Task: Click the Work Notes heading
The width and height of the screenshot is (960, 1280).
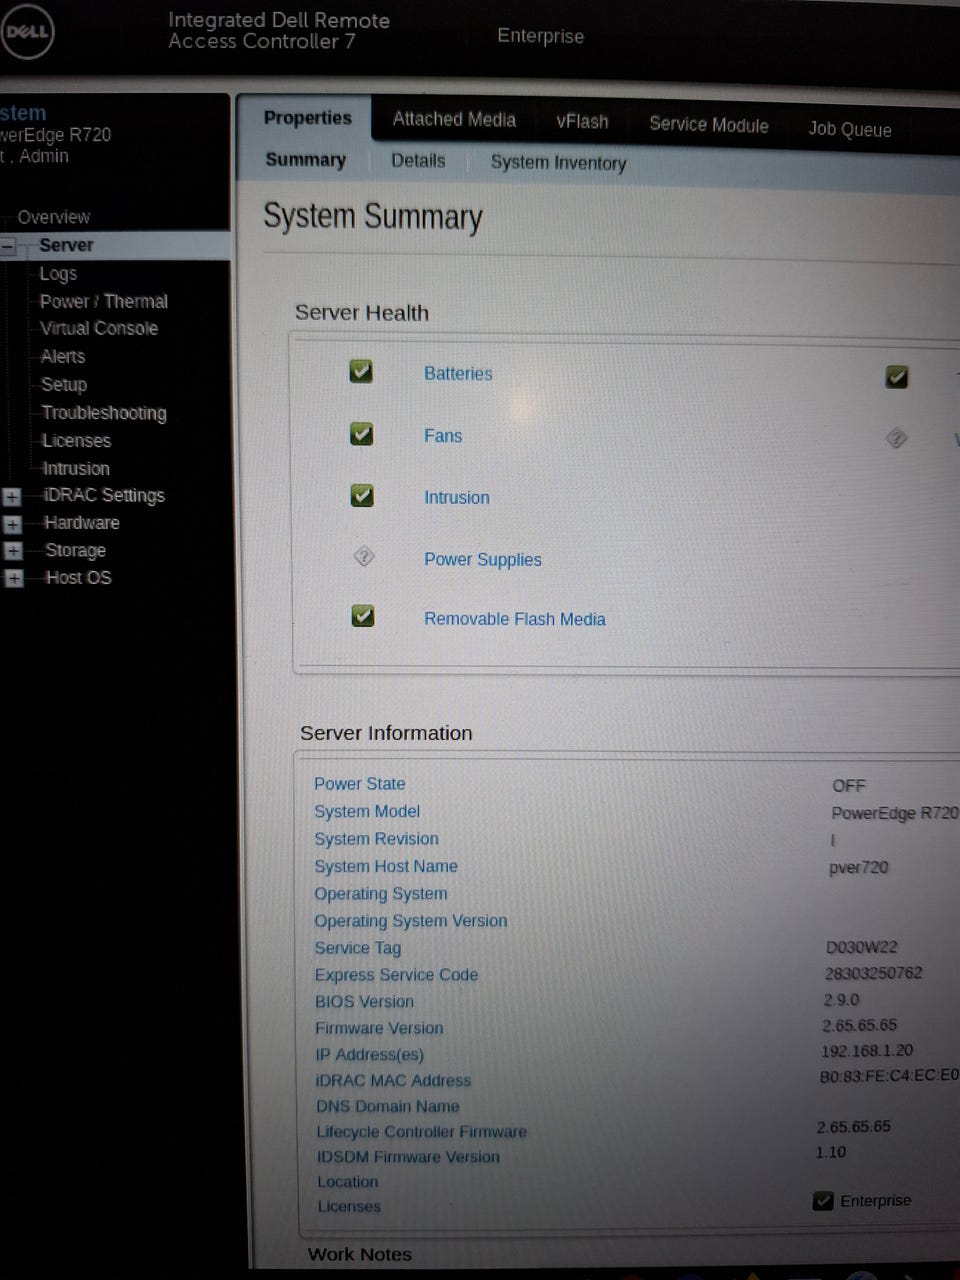Action: point(359,1255)
